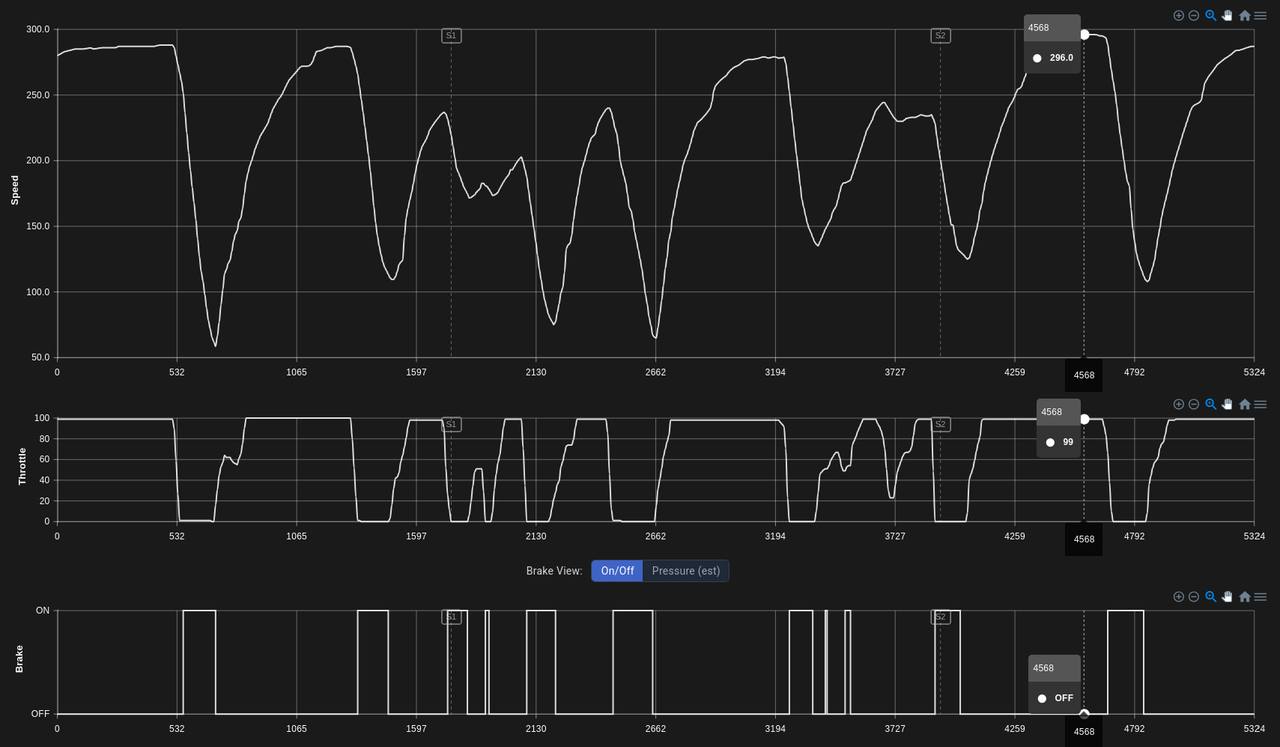Zoom in on the Brake chart
The image size is (1280, 747).
pos(1179,597)
